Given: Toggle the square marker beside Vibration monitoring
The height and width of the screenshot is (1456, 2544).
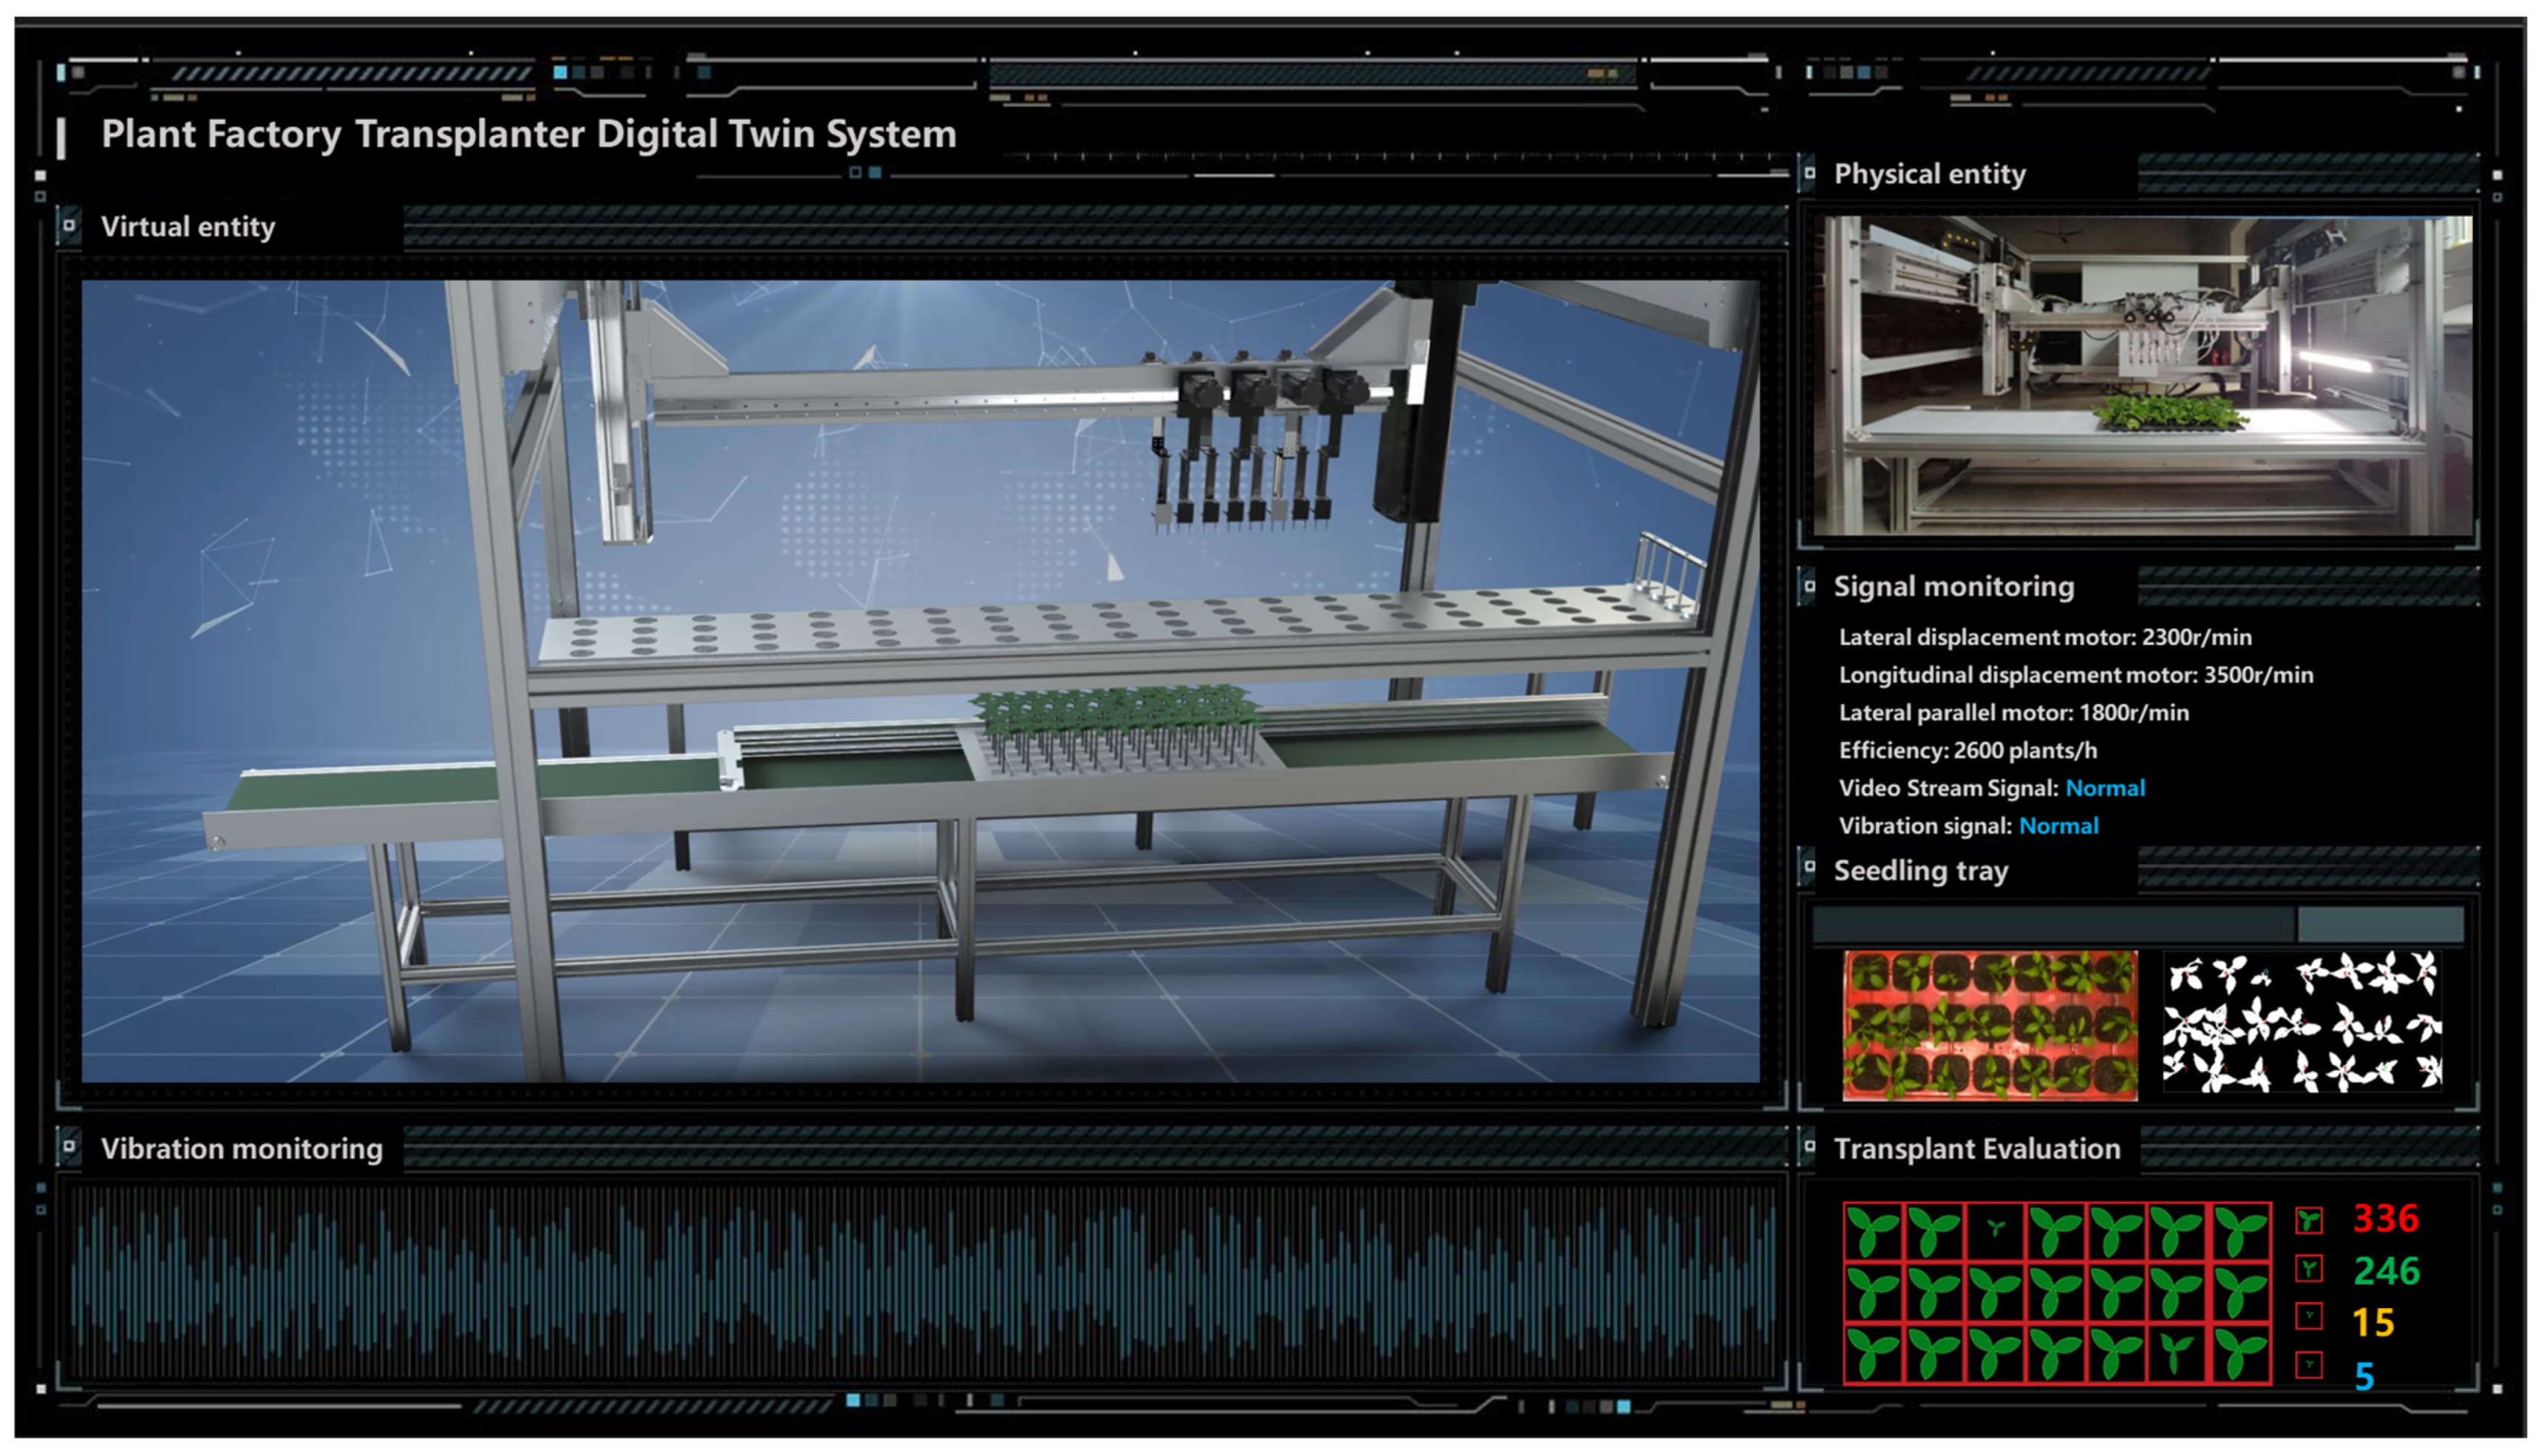Looking at the screenshot, I should (68, 1146).
